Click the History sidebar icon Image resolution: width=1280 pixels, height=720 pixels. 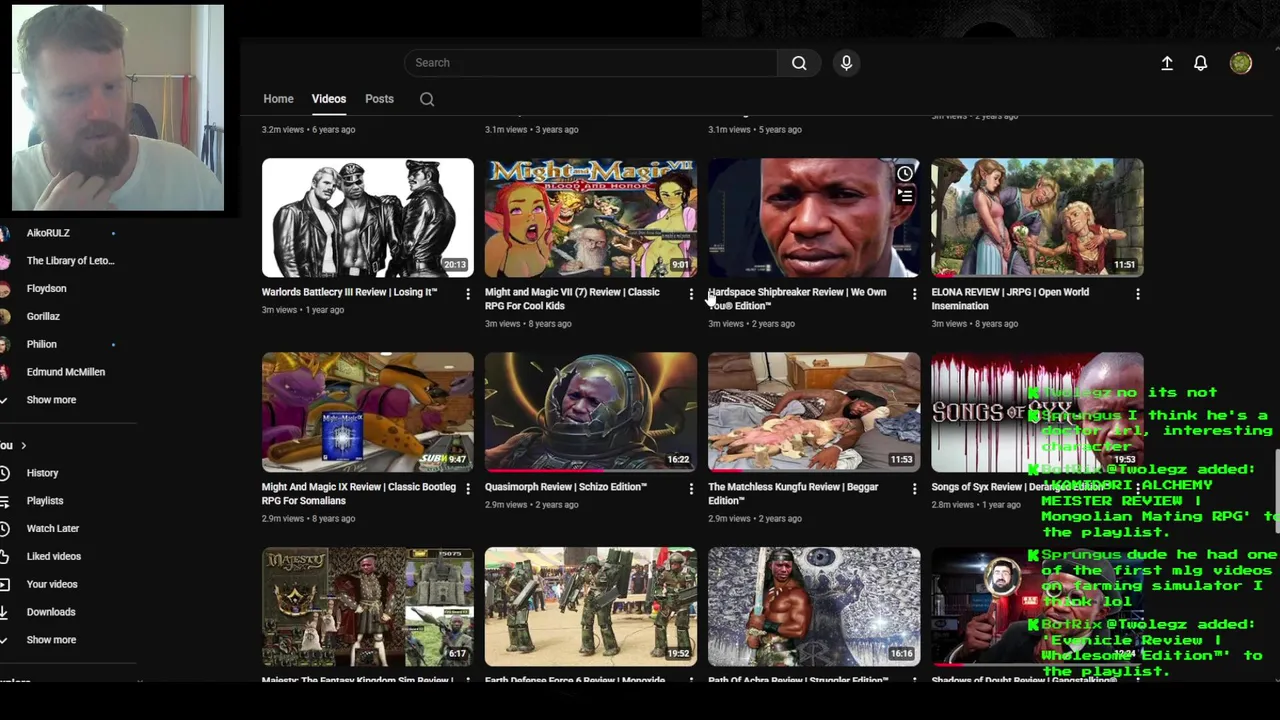(5, 473)
